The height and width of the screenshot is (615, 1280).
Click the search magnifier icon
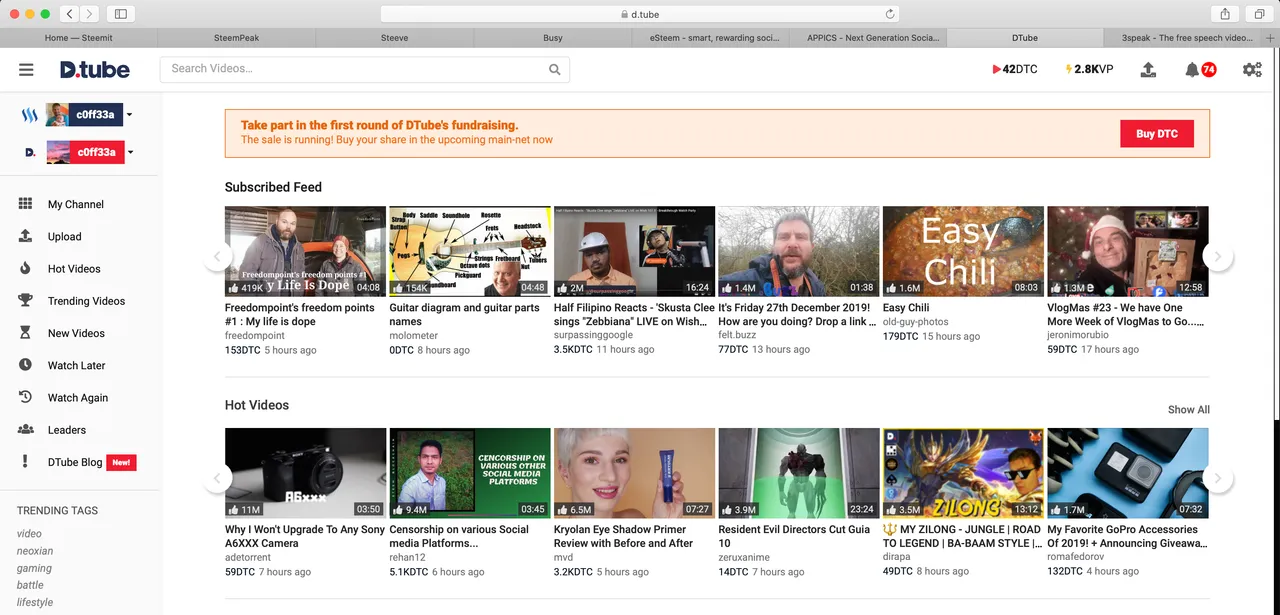(555, 70)
